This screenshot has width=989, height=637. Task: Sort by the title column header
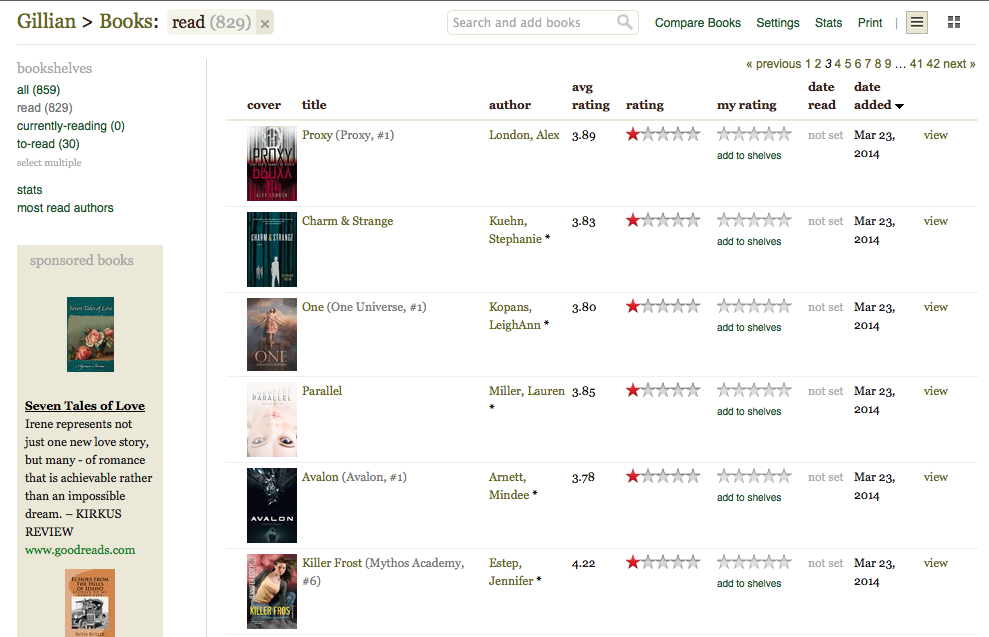point(314,105)
